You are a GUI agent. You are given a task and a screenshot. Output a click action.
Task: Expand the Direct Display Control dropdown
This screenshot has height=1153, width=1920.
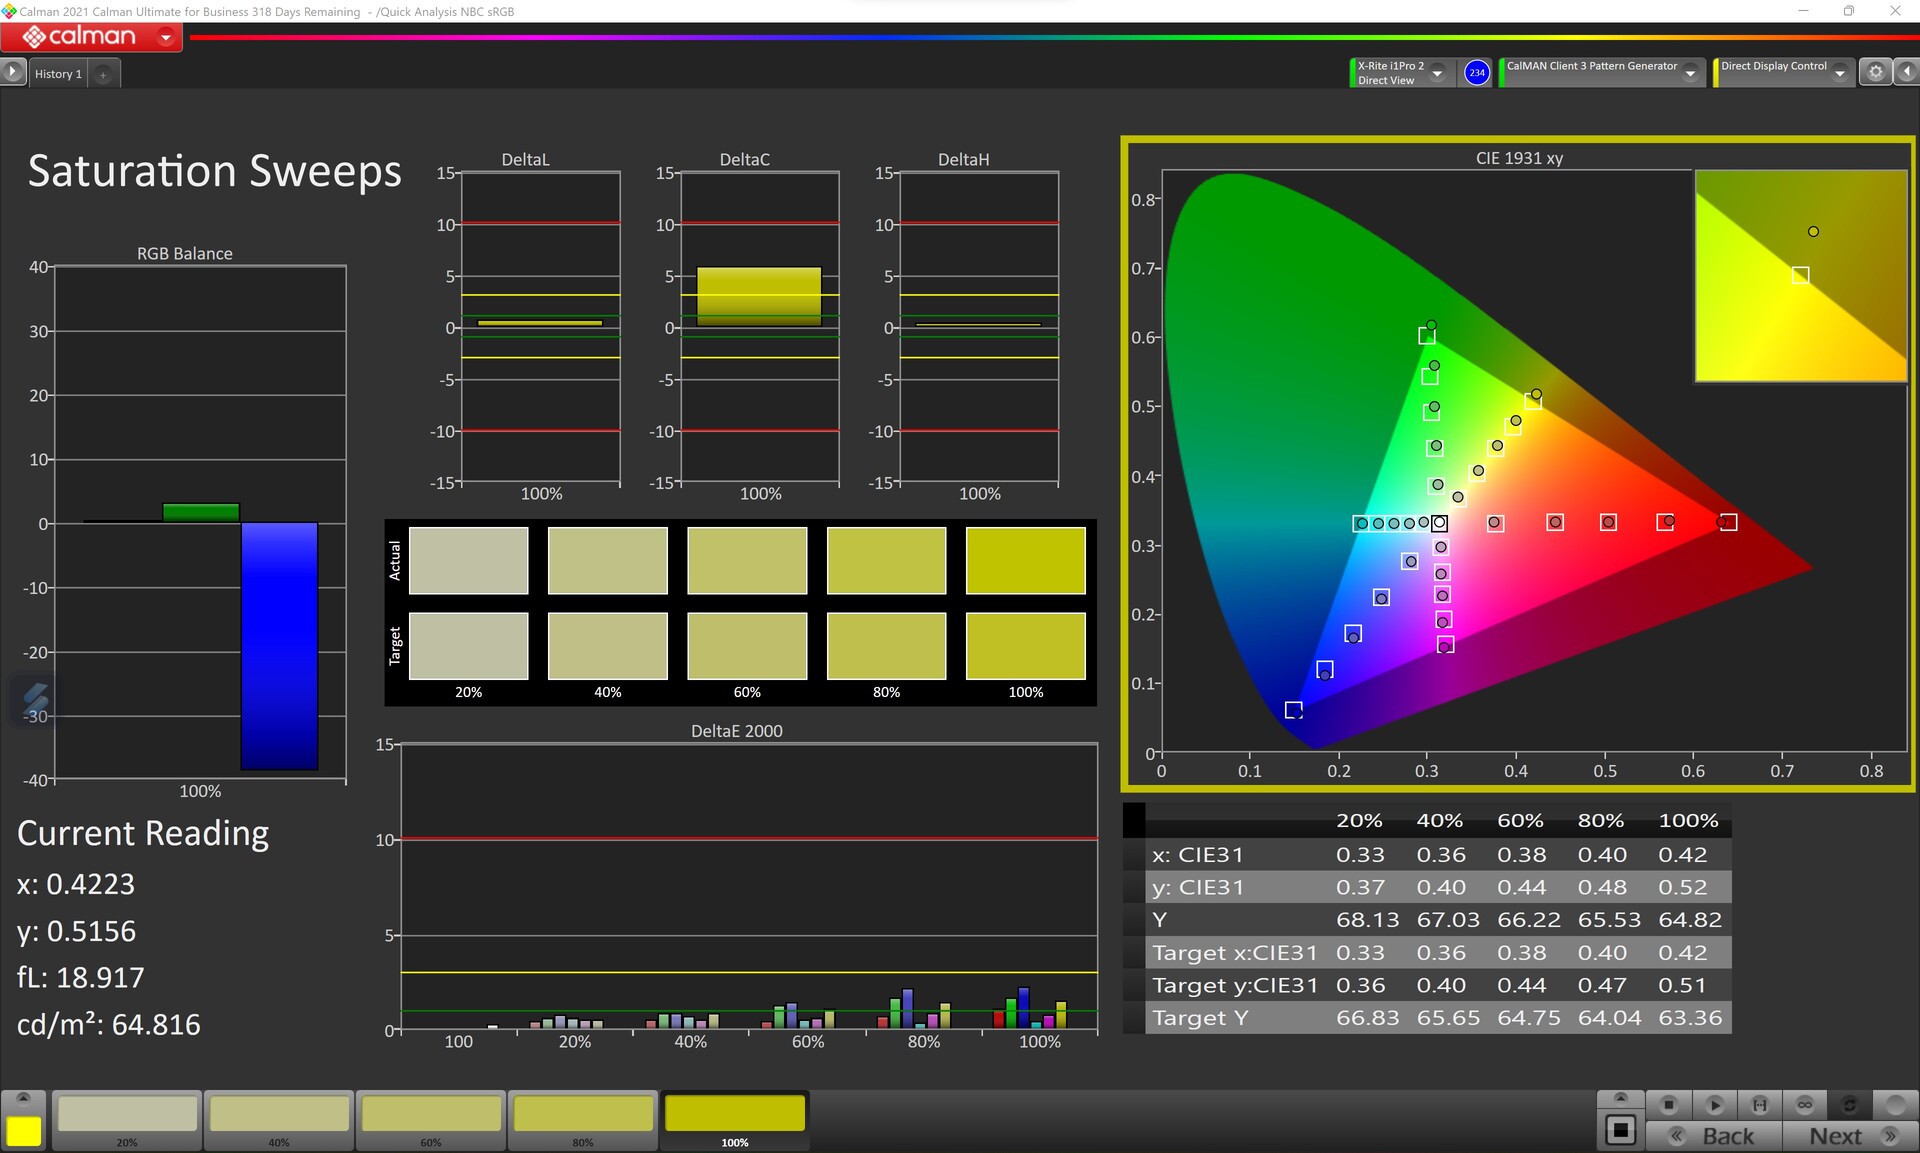(x=1839, y=73)
